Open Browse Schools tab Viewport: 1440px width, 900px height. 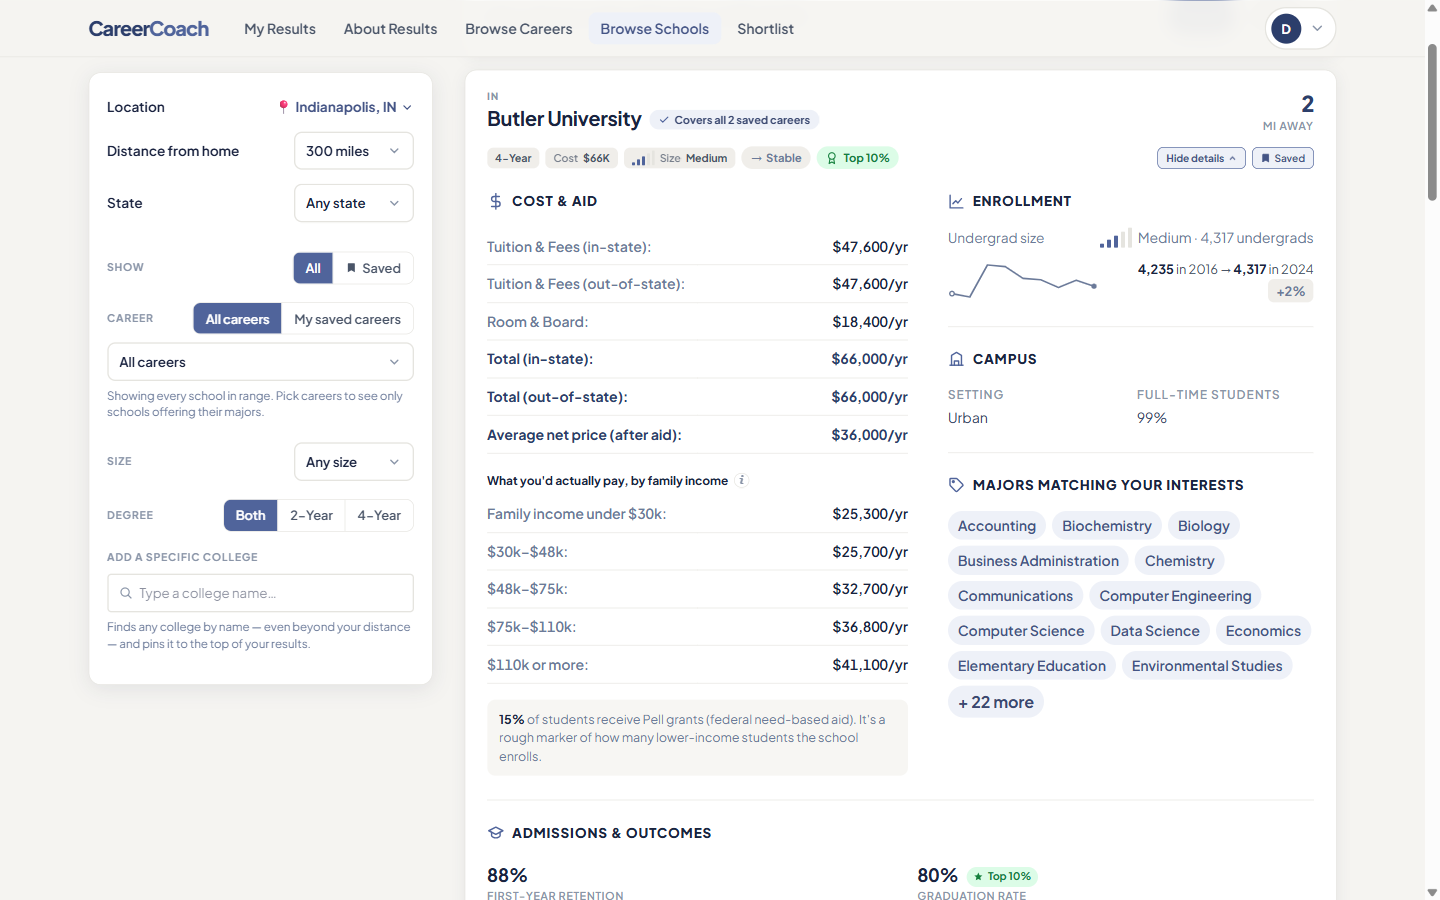tap(655, 29)
